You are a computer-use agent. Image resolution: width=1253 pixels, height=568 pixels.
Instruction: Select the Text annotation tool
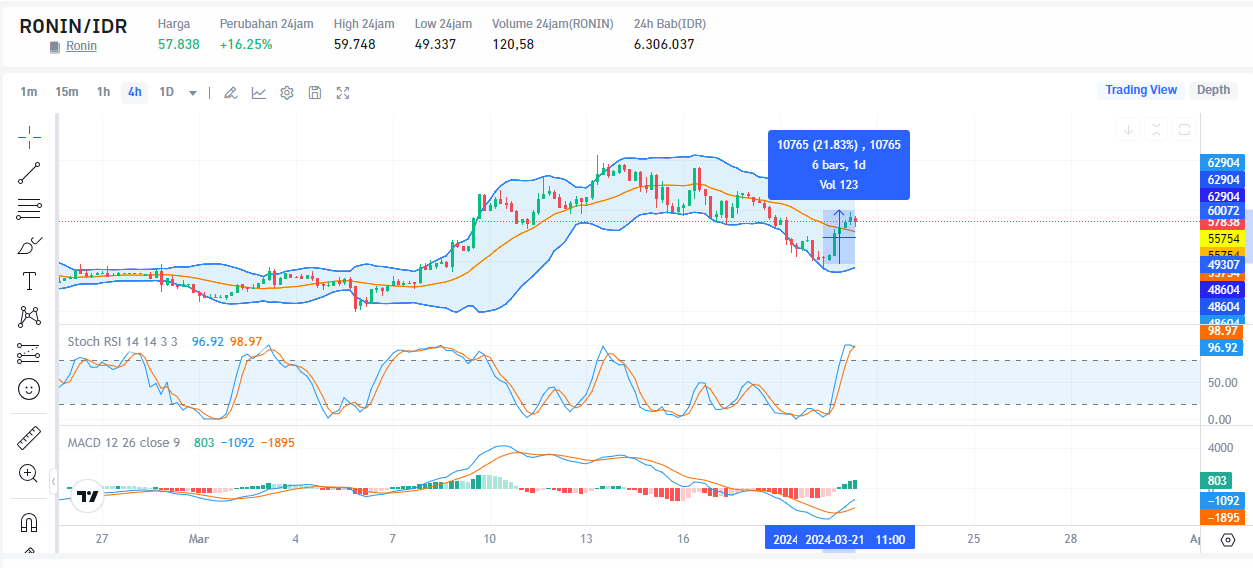pyautogui.click(x=29, y=281)
